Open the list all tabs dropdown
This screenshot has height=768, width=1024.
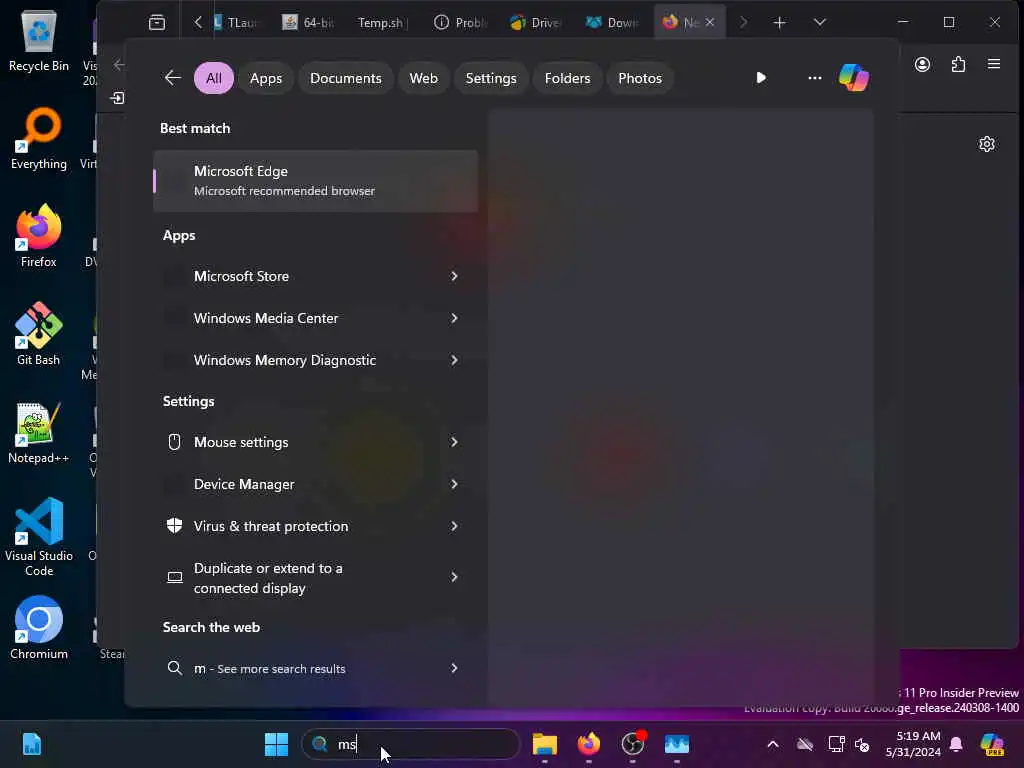820,23
